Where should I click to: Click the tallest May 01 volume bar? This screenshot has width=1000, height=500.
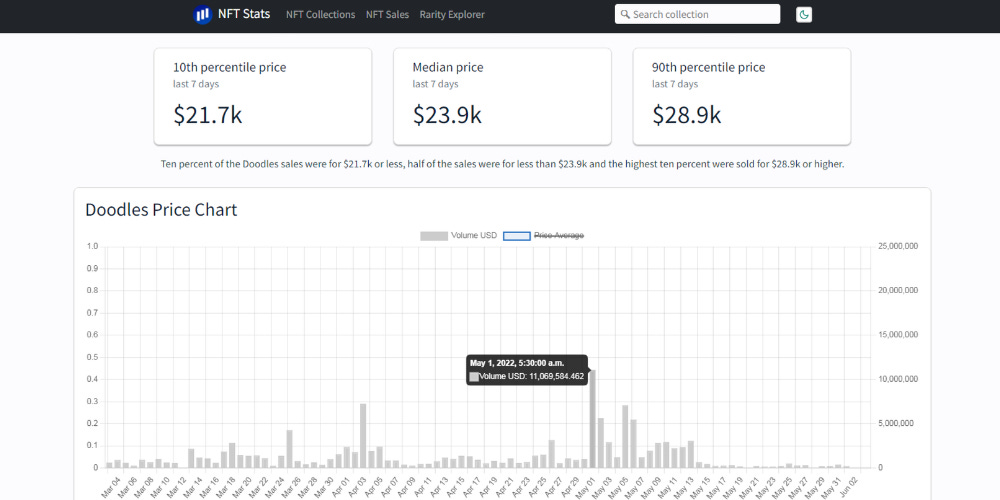pyautogui.click(x=592, y=418)
